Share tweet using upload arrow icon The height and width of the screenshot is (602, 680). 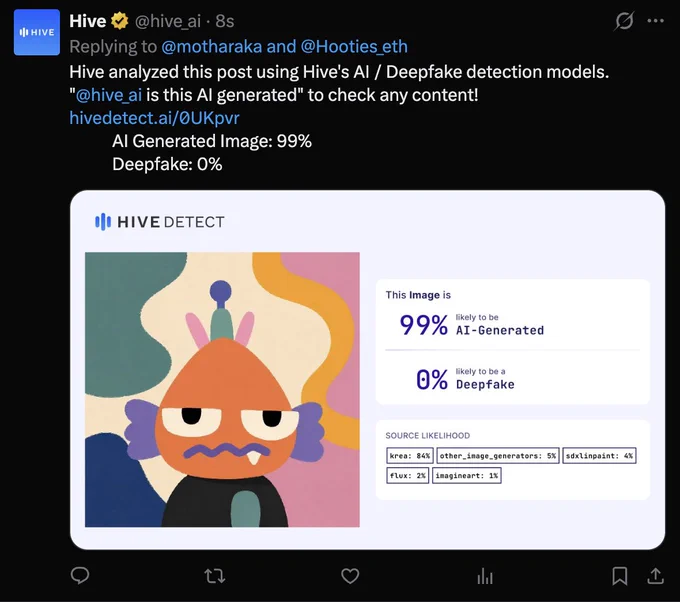tap(655, 576)
